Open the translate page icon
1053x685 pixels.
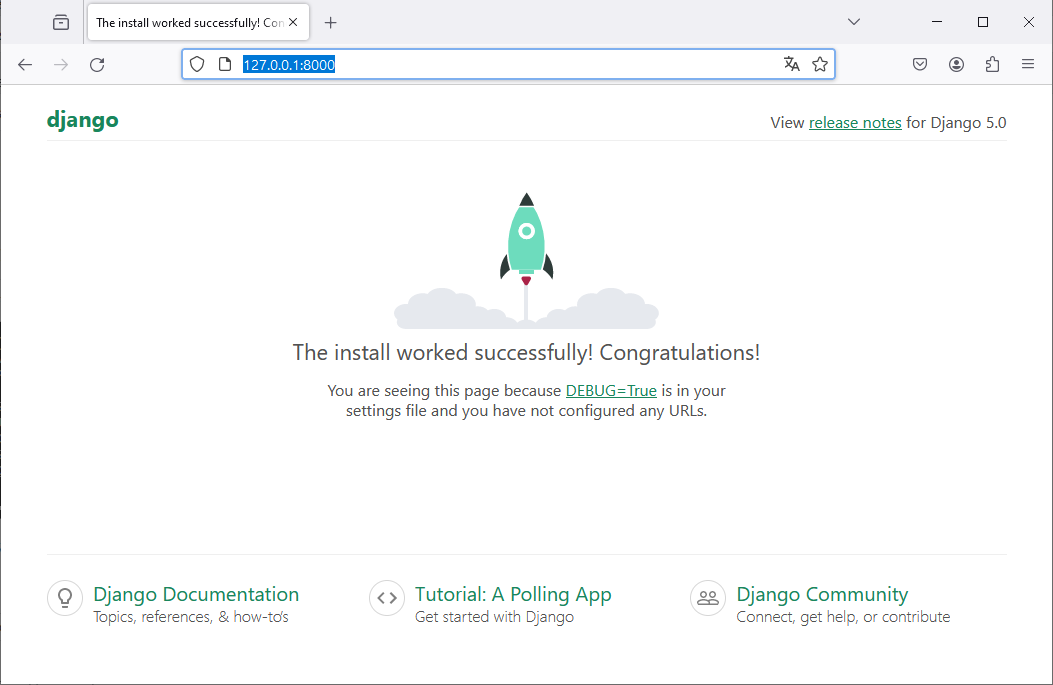coord(792,65)
